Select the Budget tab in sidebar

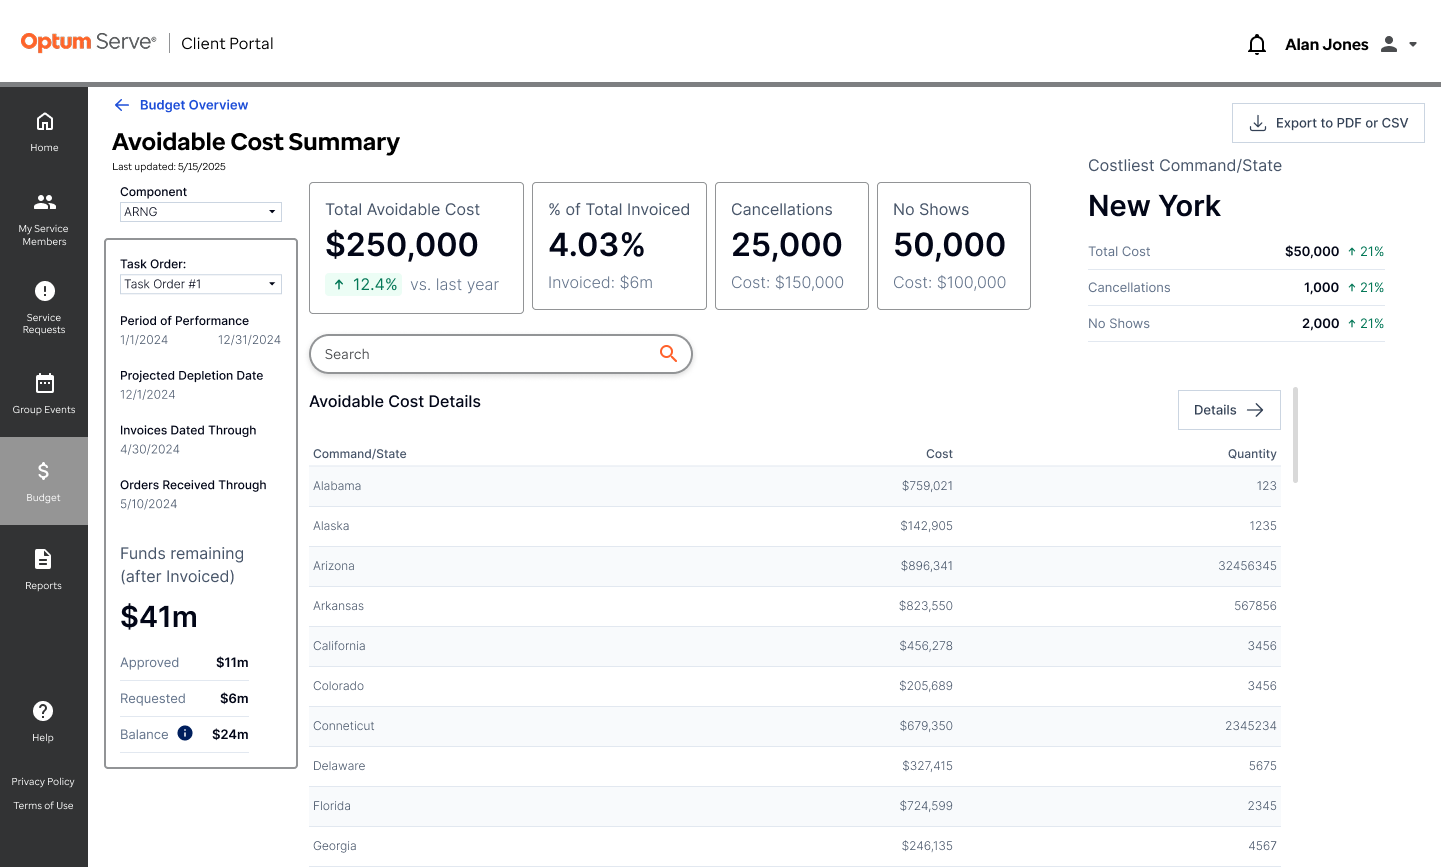[x=44, y=481]
